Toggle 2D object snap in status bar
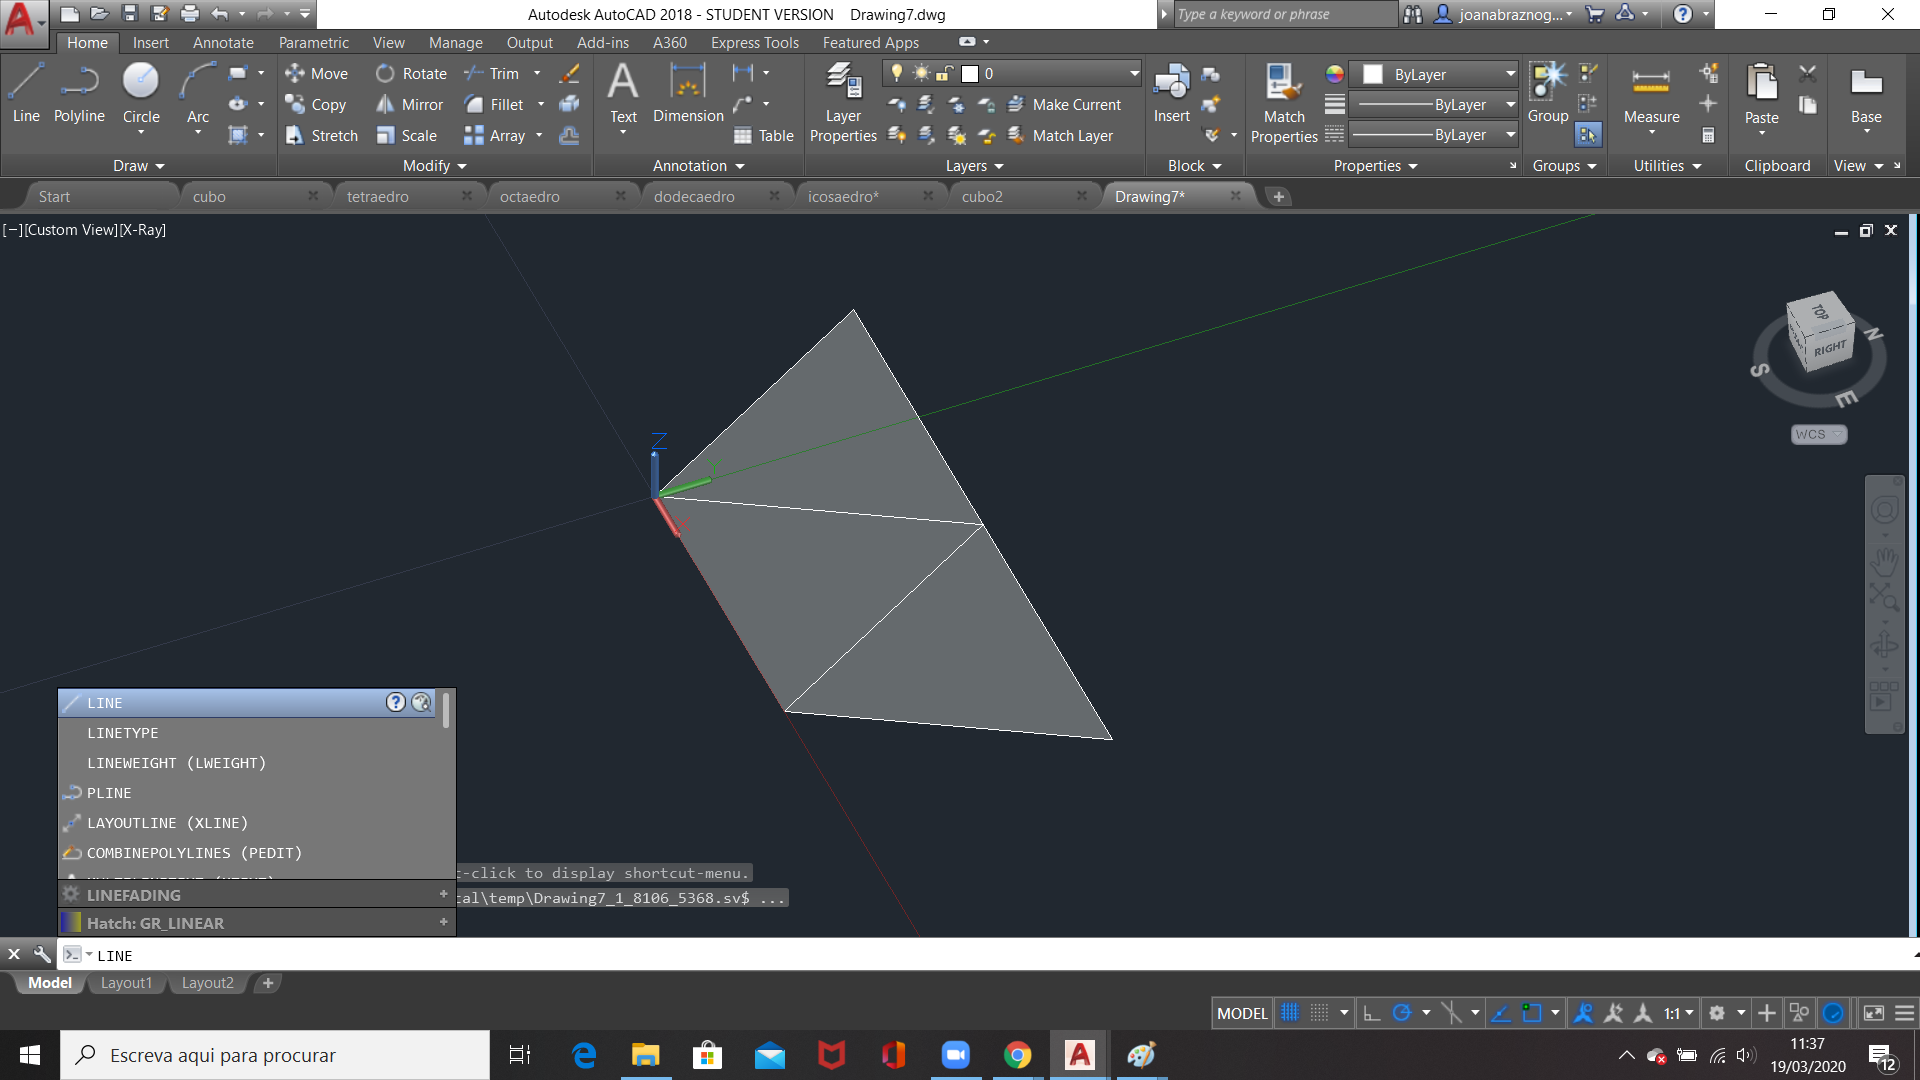The image size is (1920, 1080). 1532,1013
